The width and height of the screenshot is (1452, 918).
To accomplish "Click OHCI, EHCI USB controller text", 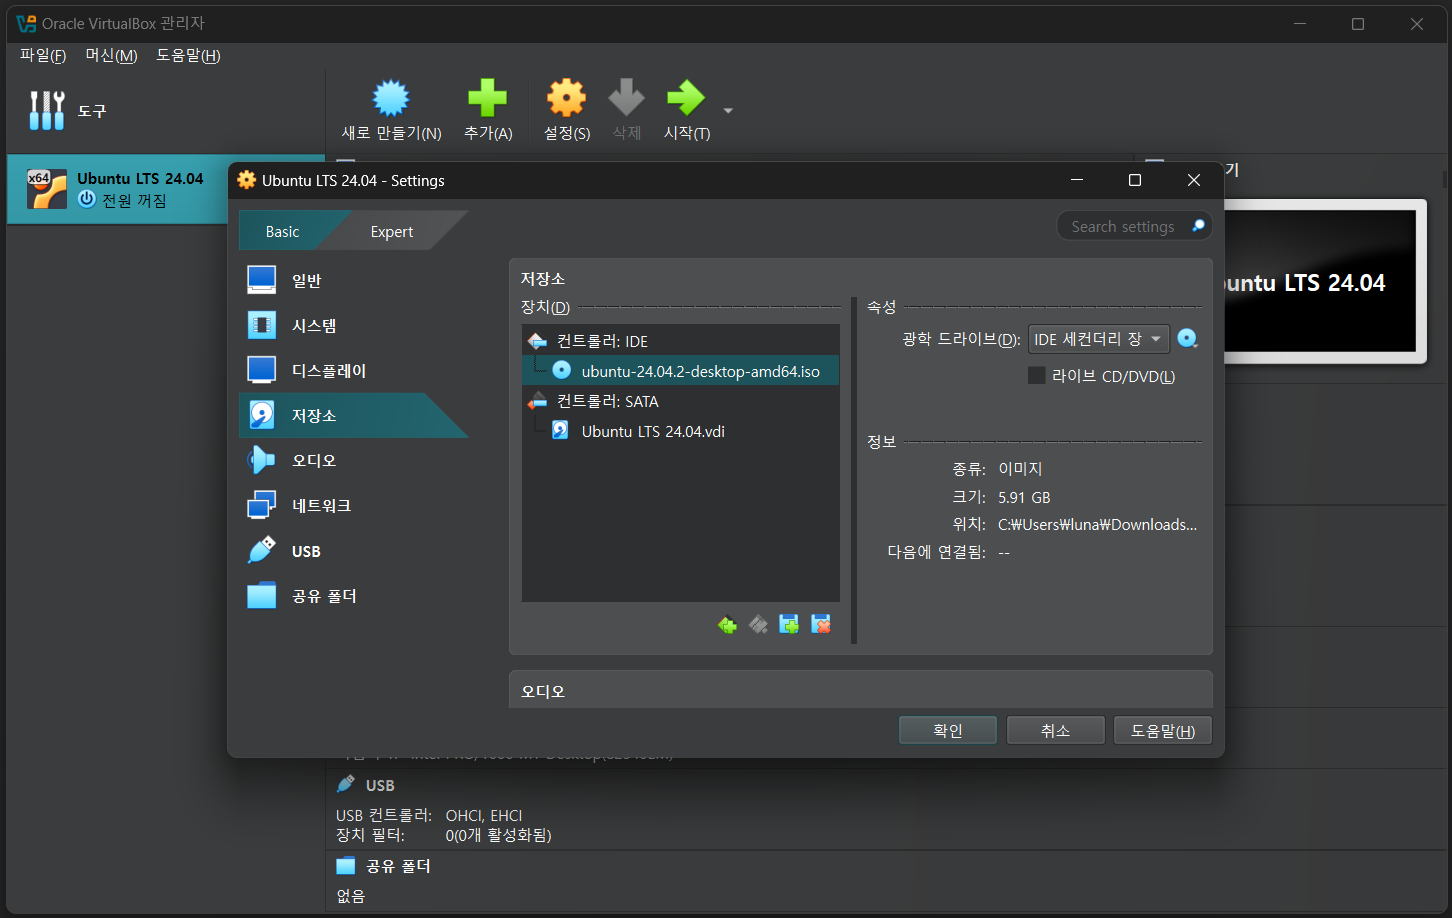I will [x=484, y=815].
